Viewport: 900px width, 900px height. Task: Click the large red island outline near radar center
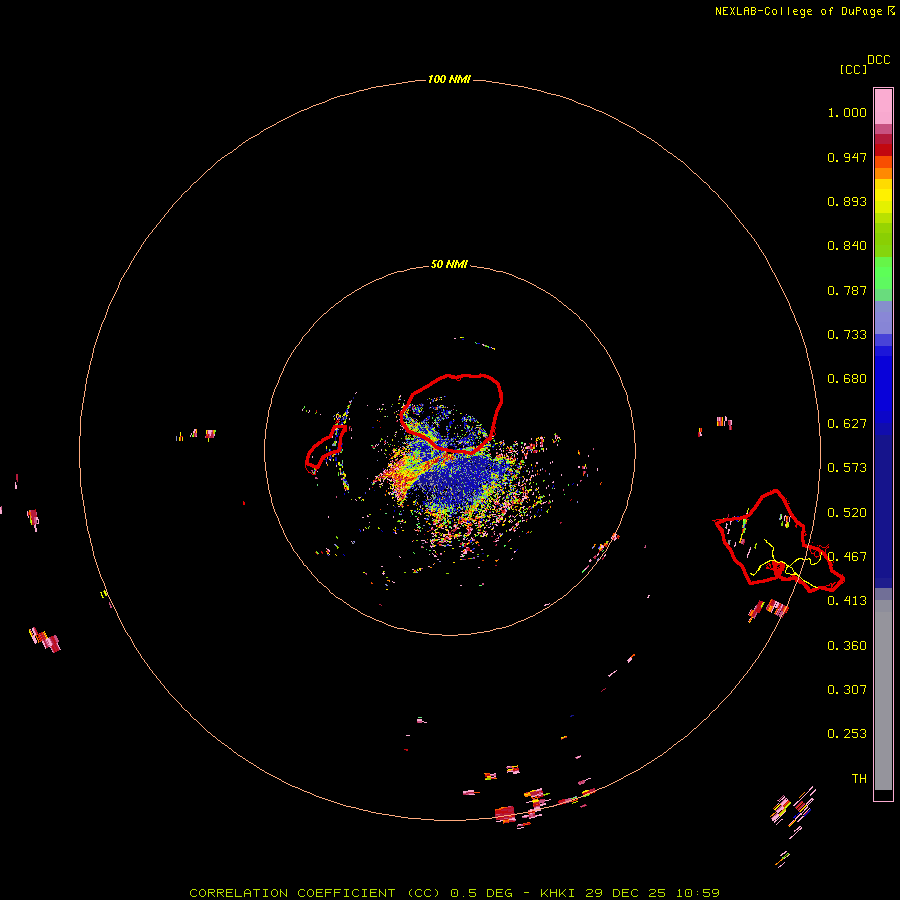point(451,413)
